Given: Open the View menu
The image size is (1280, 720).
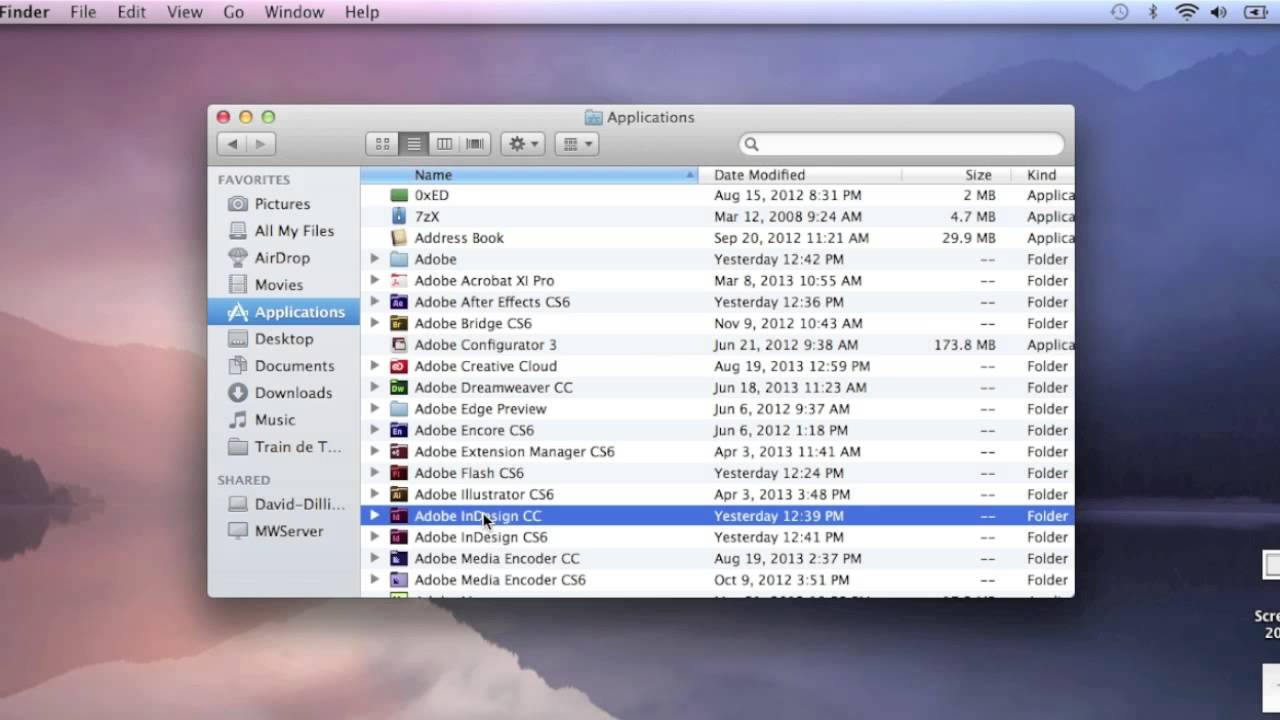Looking at the screenshot, I should pyautogui.click(x=184, y=12).
